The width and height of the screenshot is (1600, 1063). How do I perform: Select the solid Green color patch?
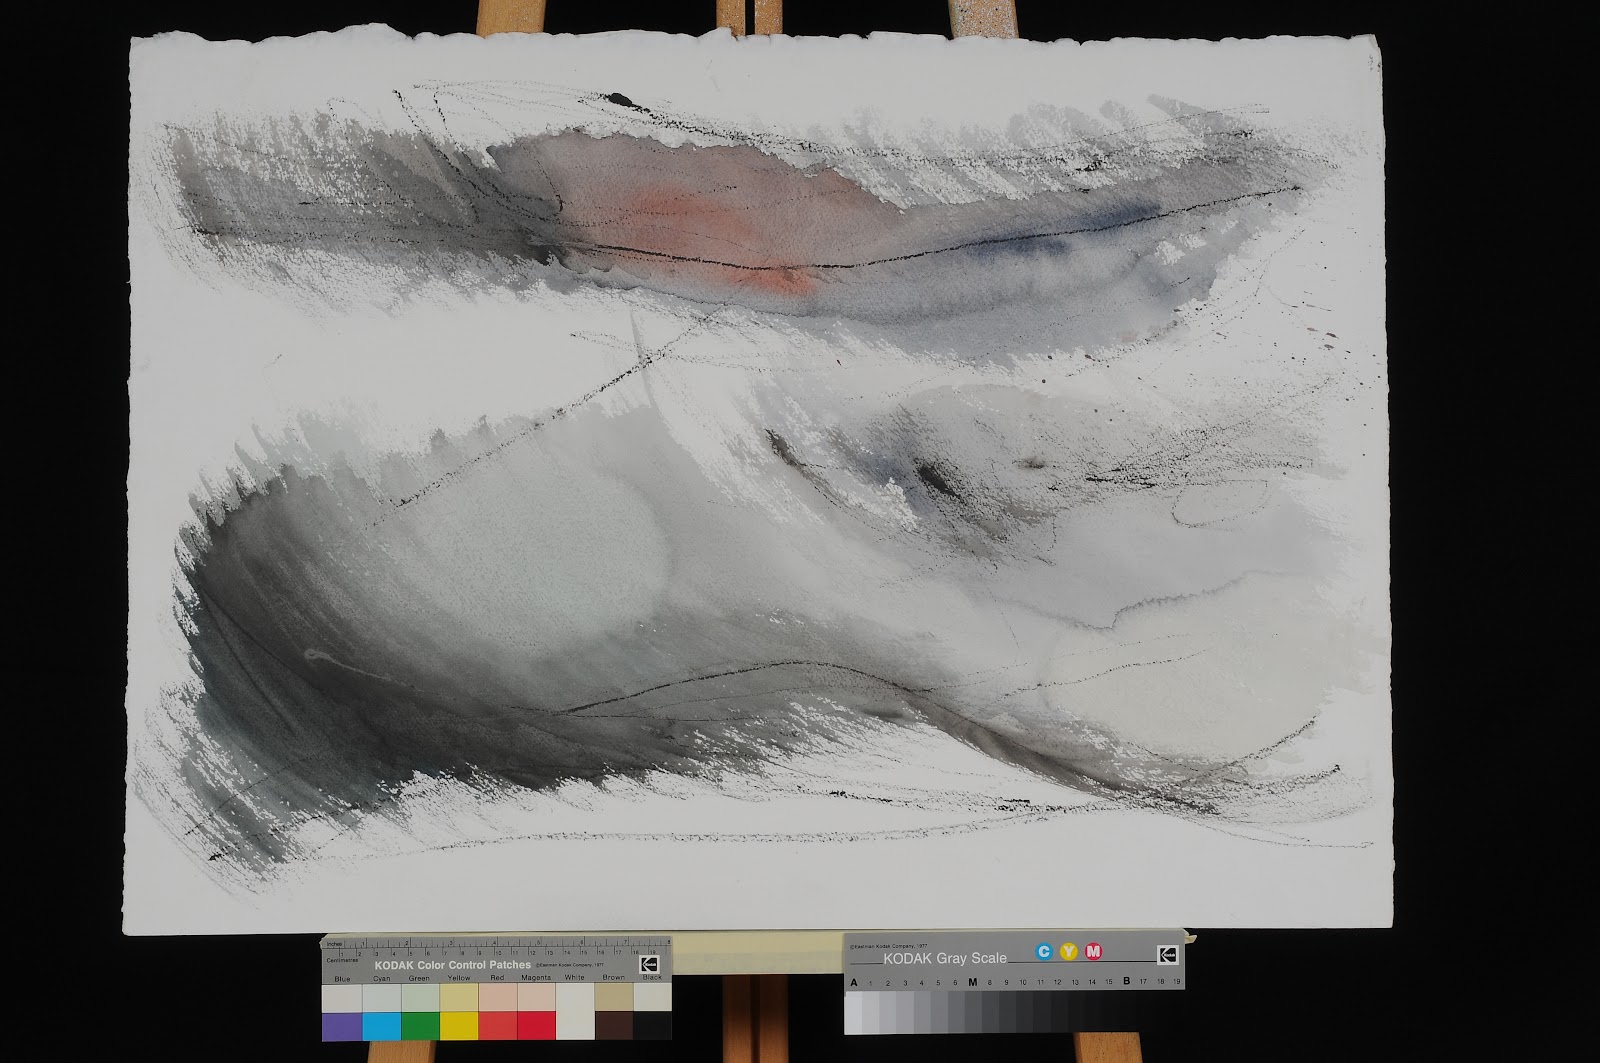point(420,1026)
